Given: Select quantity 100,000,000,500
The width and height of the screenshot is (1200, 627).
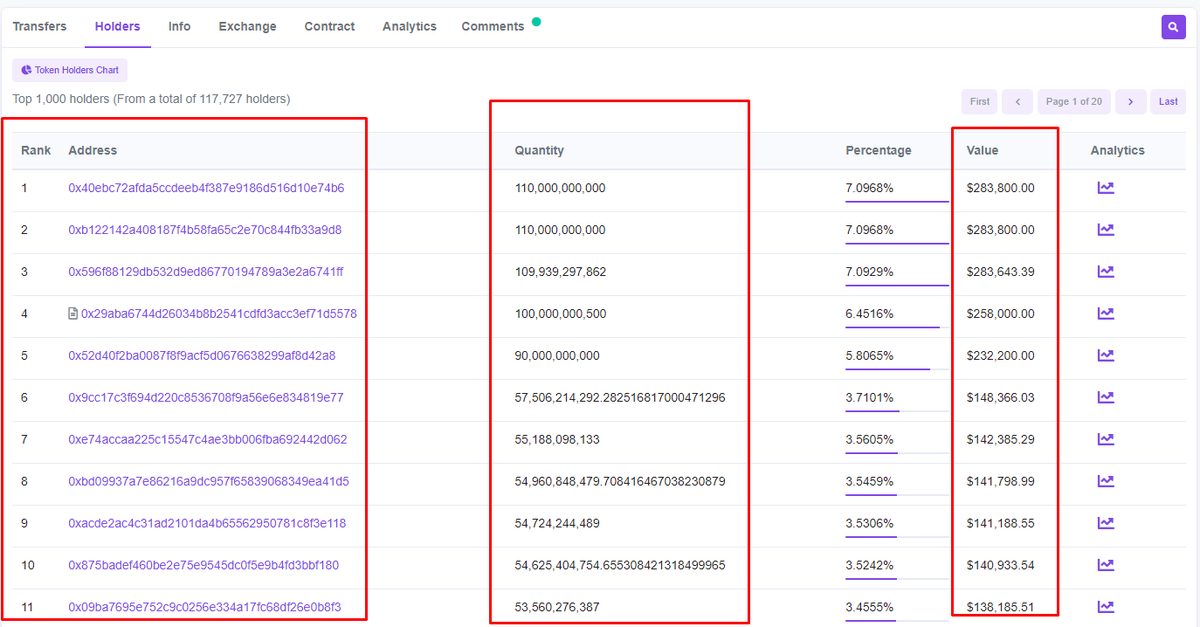Looking at the screenshot, I should click(x=561, y=314).
